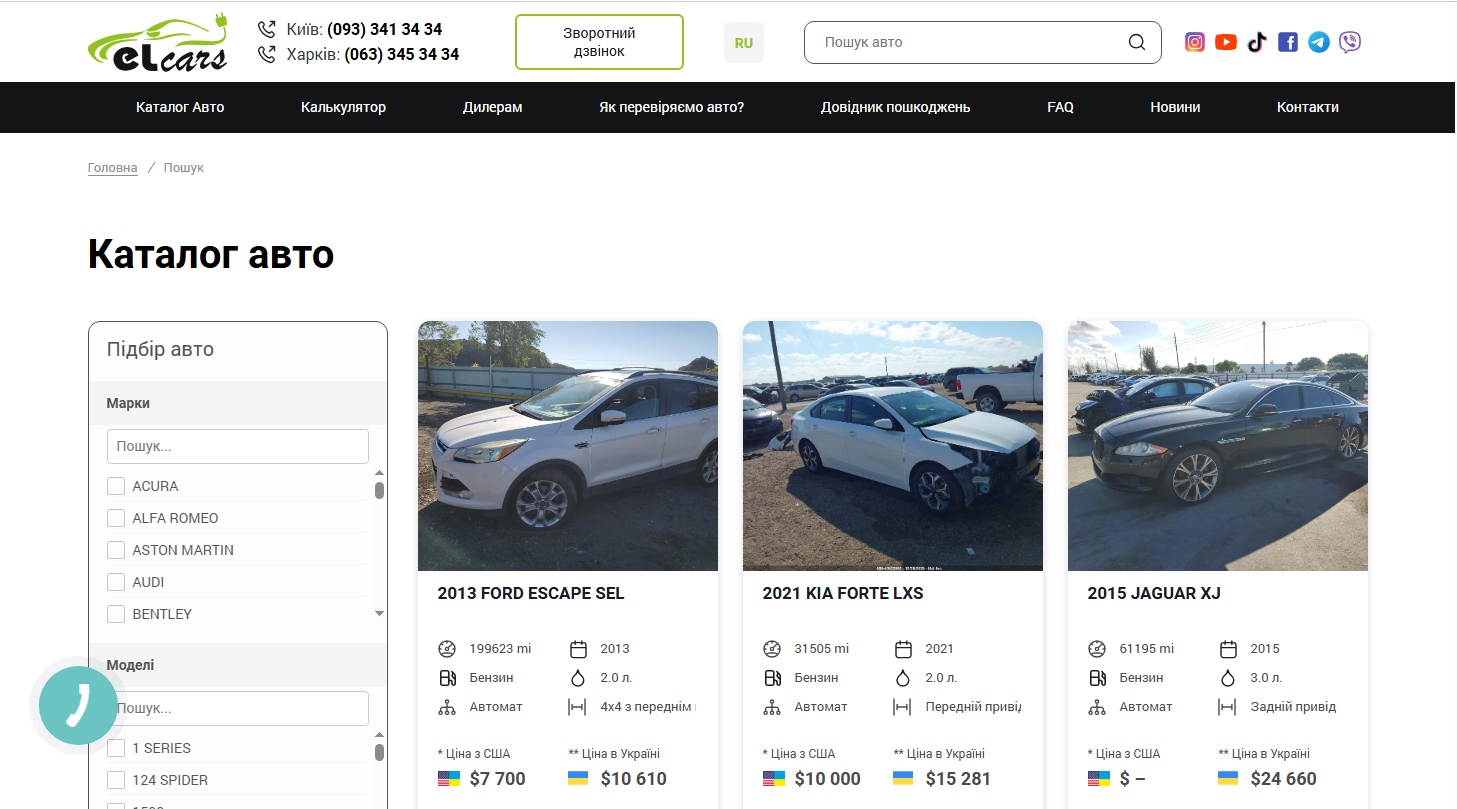Screen dimensions: 1457x809
Task: Open 2015 JAGUAR XJ title link
Action: (1154, 593)
